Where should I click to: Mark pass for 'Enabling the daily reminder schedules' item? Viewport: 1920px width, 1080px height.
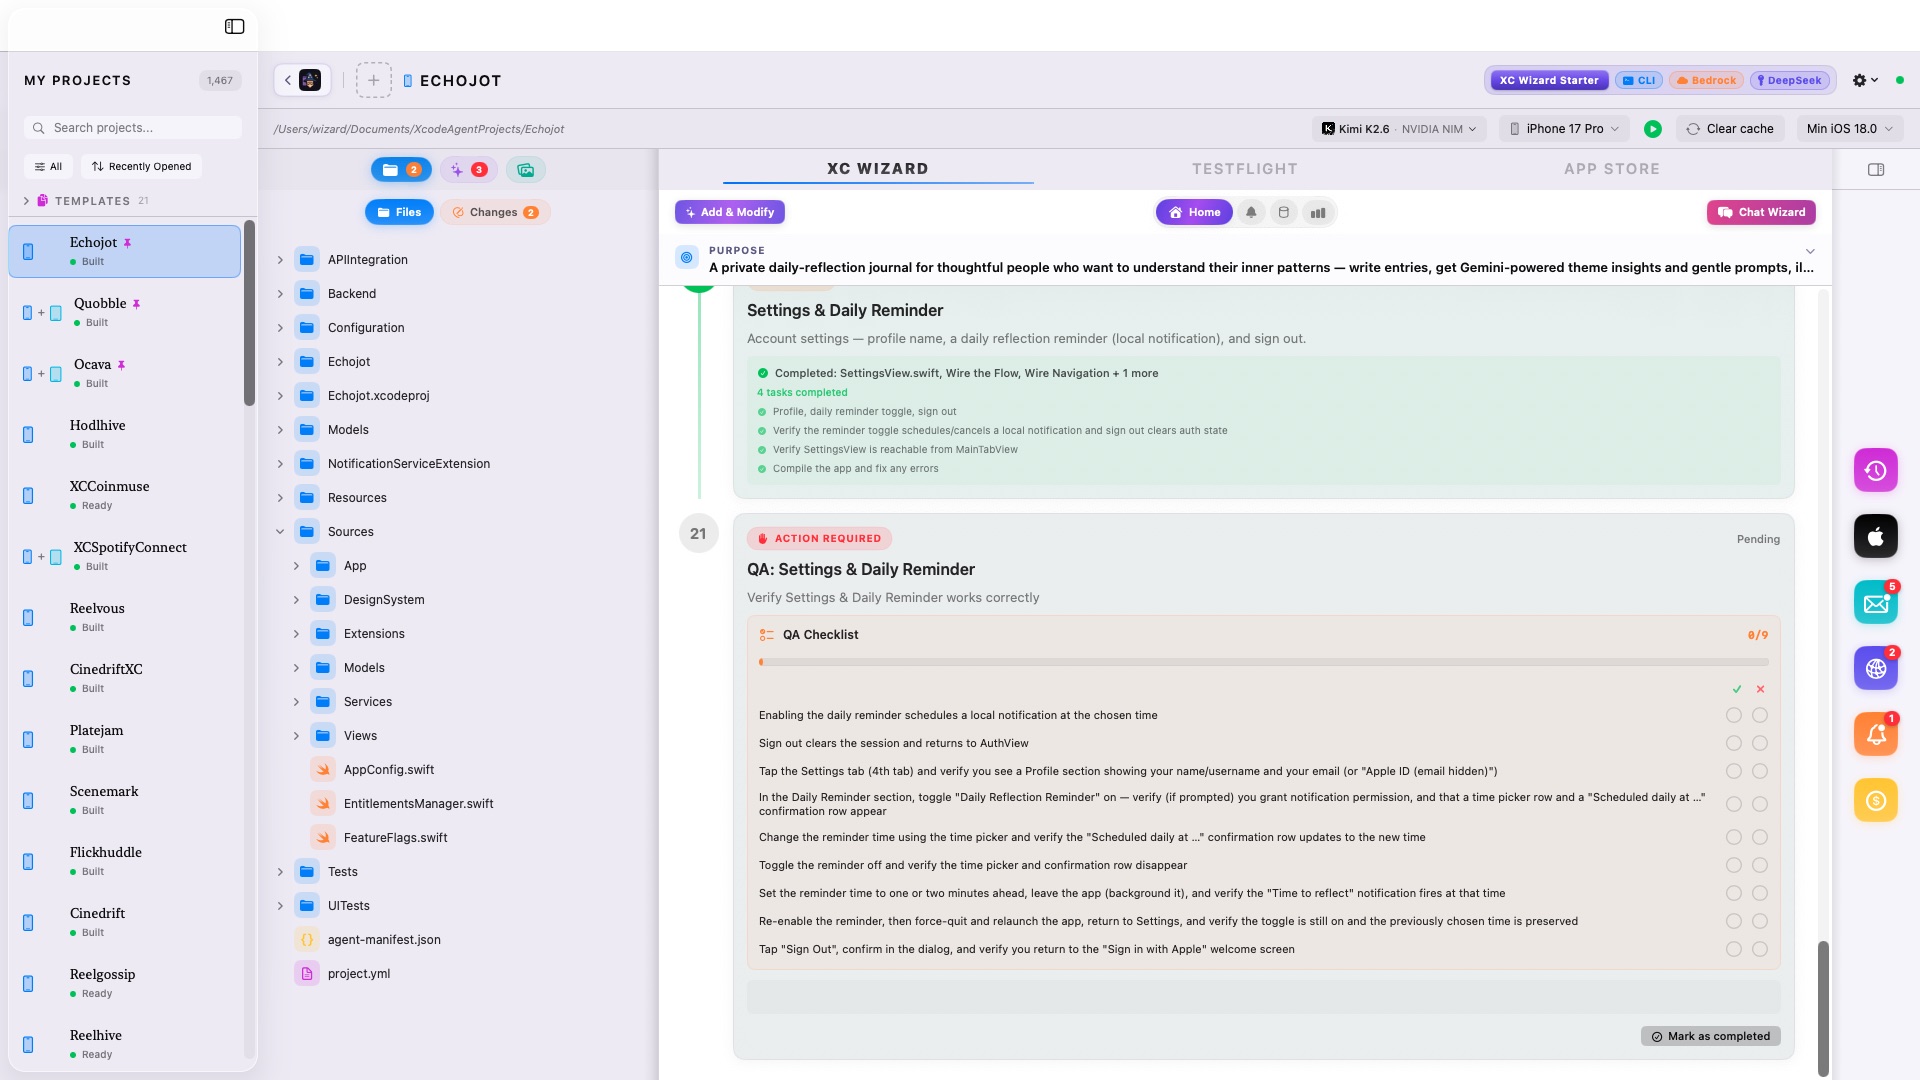(1734, 715)
